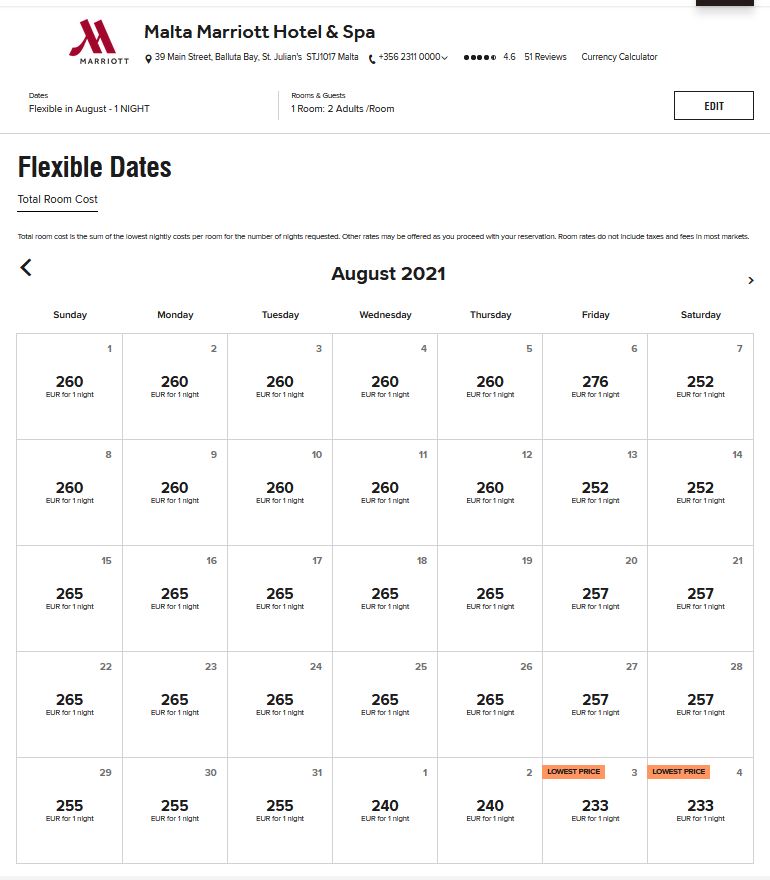Screen dimensions: 770x880
Task: Select September 3 with Lowest Price badge
Action: click(x=595, y=810)
